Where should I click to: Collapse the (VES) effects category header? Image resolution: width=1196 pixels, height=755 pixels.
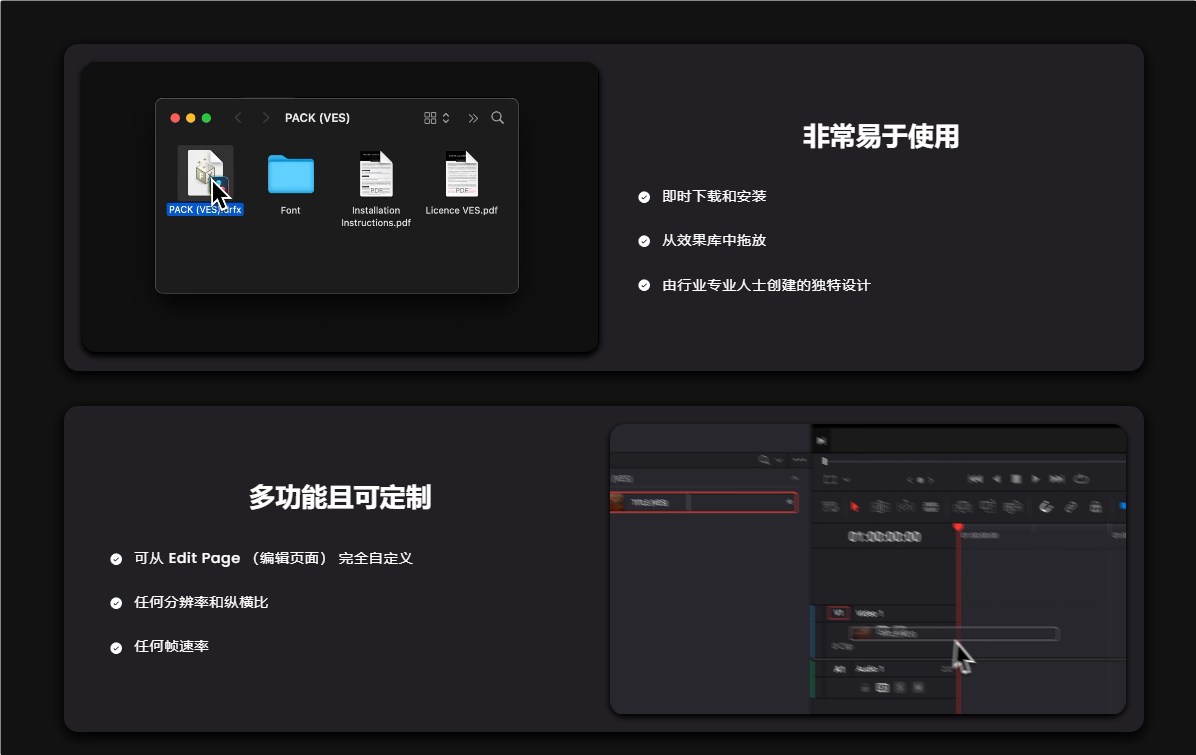click(794, 478)
